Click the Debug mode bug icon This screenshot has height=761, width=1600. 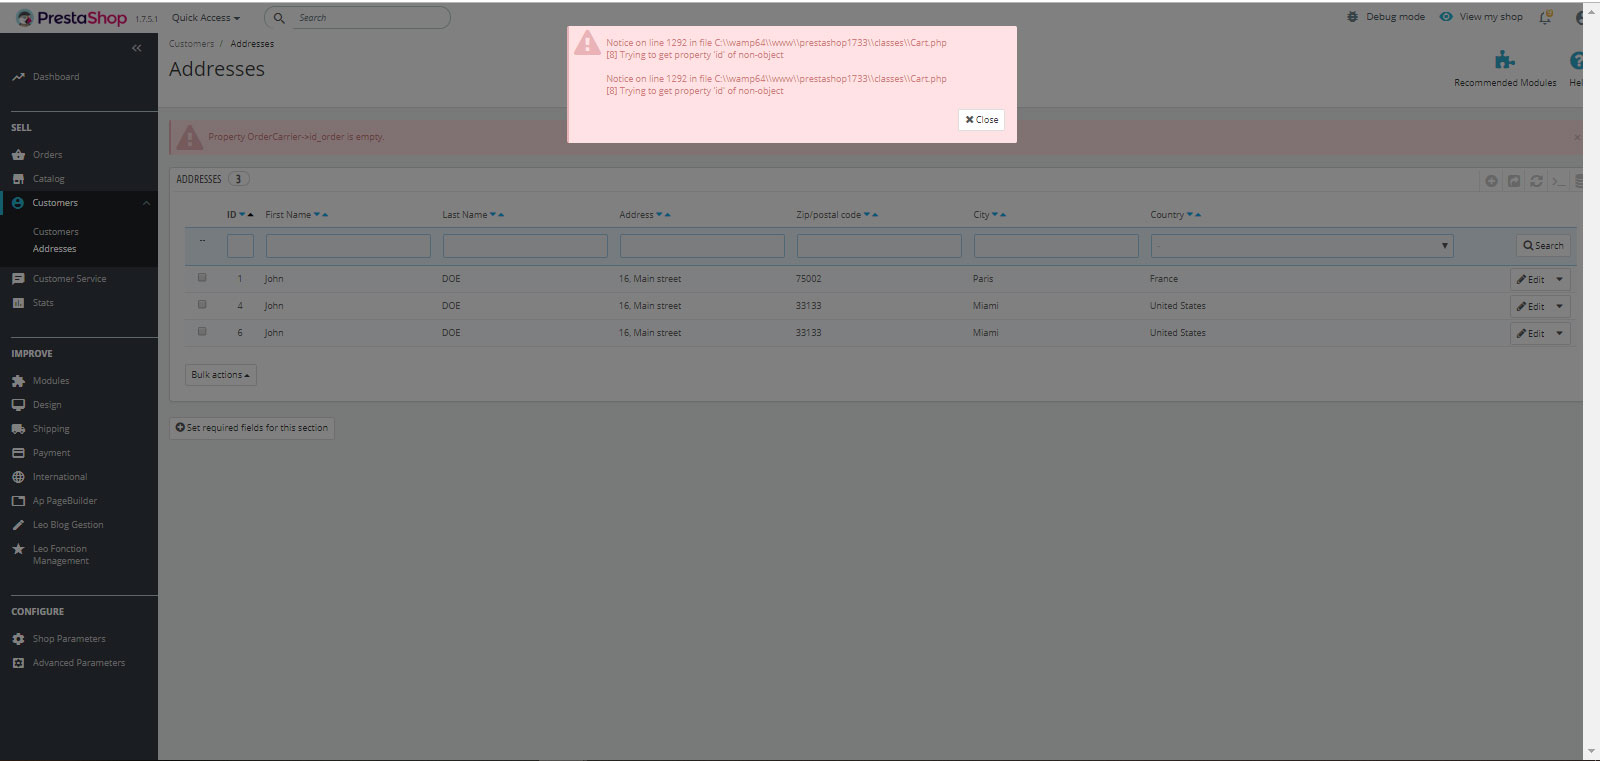click(1353, 17)
